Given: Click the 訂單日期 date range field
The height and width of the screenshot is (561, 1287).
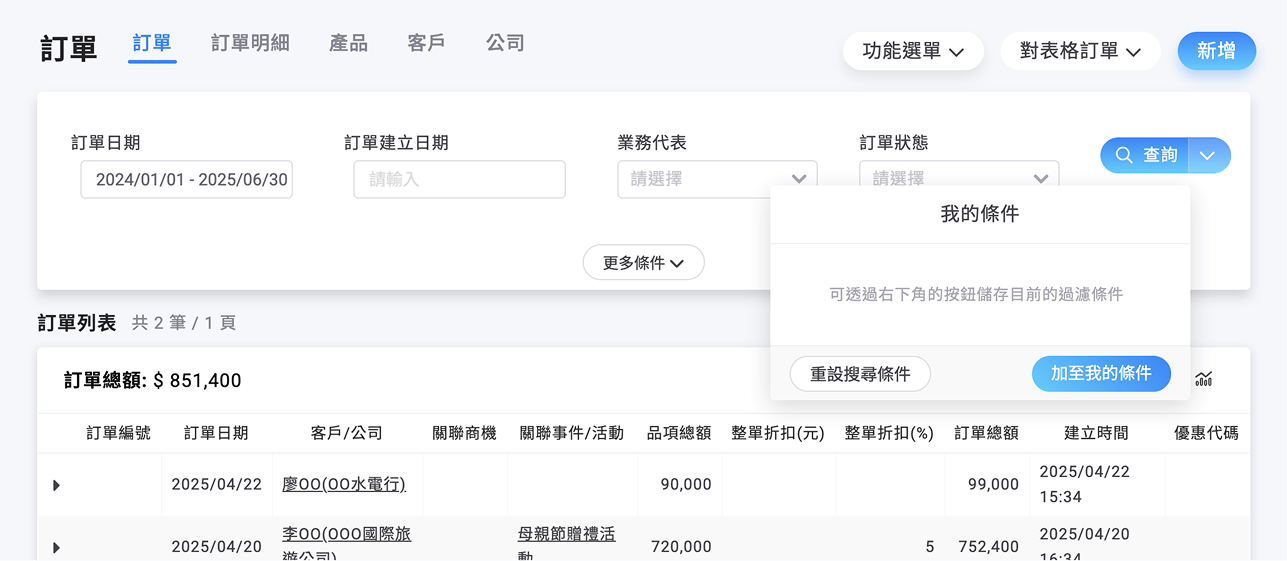Looking at the screenshot, I should 186,180.
